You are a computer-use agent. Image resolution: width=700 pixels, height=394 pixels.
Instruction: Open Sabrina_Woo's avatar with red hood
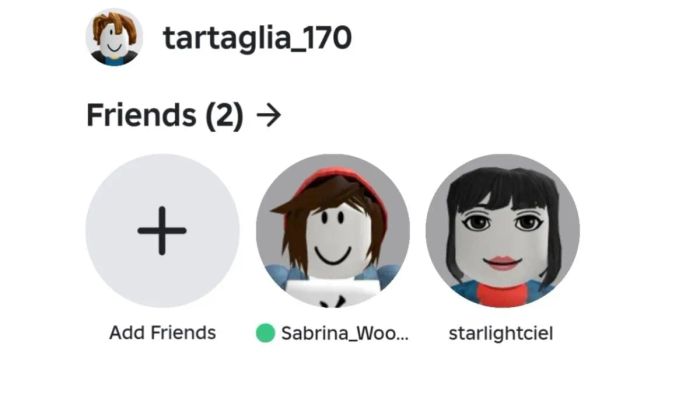click(x=333, y=231)
